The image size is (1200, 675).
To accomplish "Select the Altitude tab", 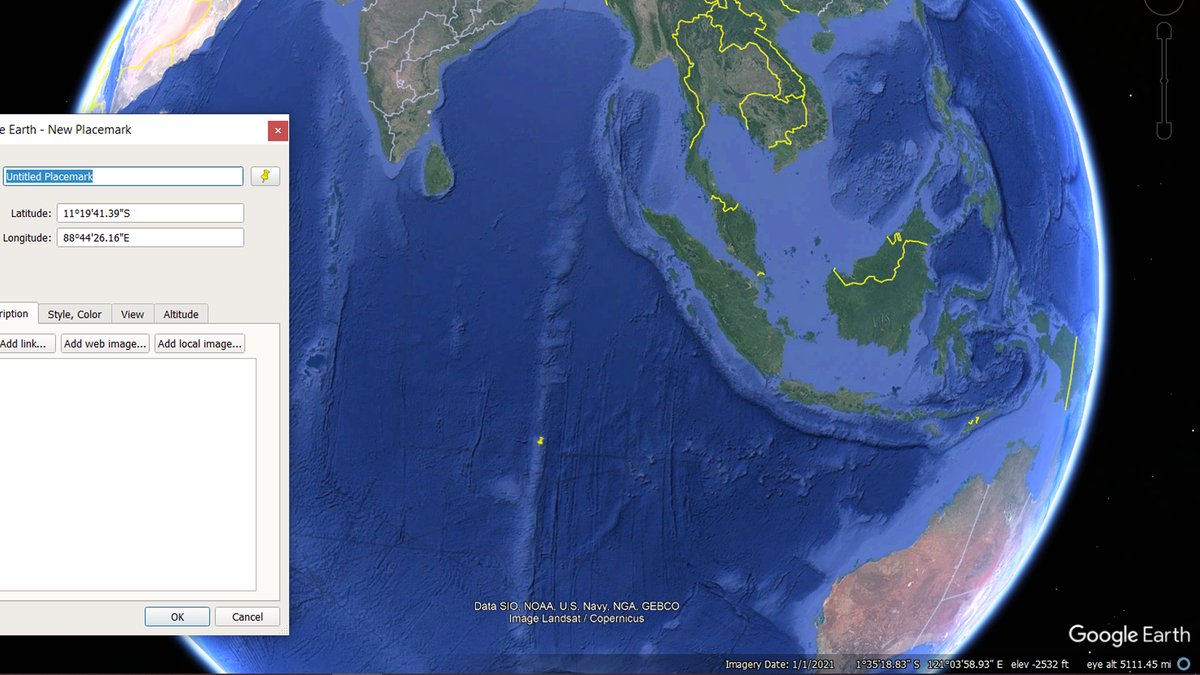I will (181, 314).
